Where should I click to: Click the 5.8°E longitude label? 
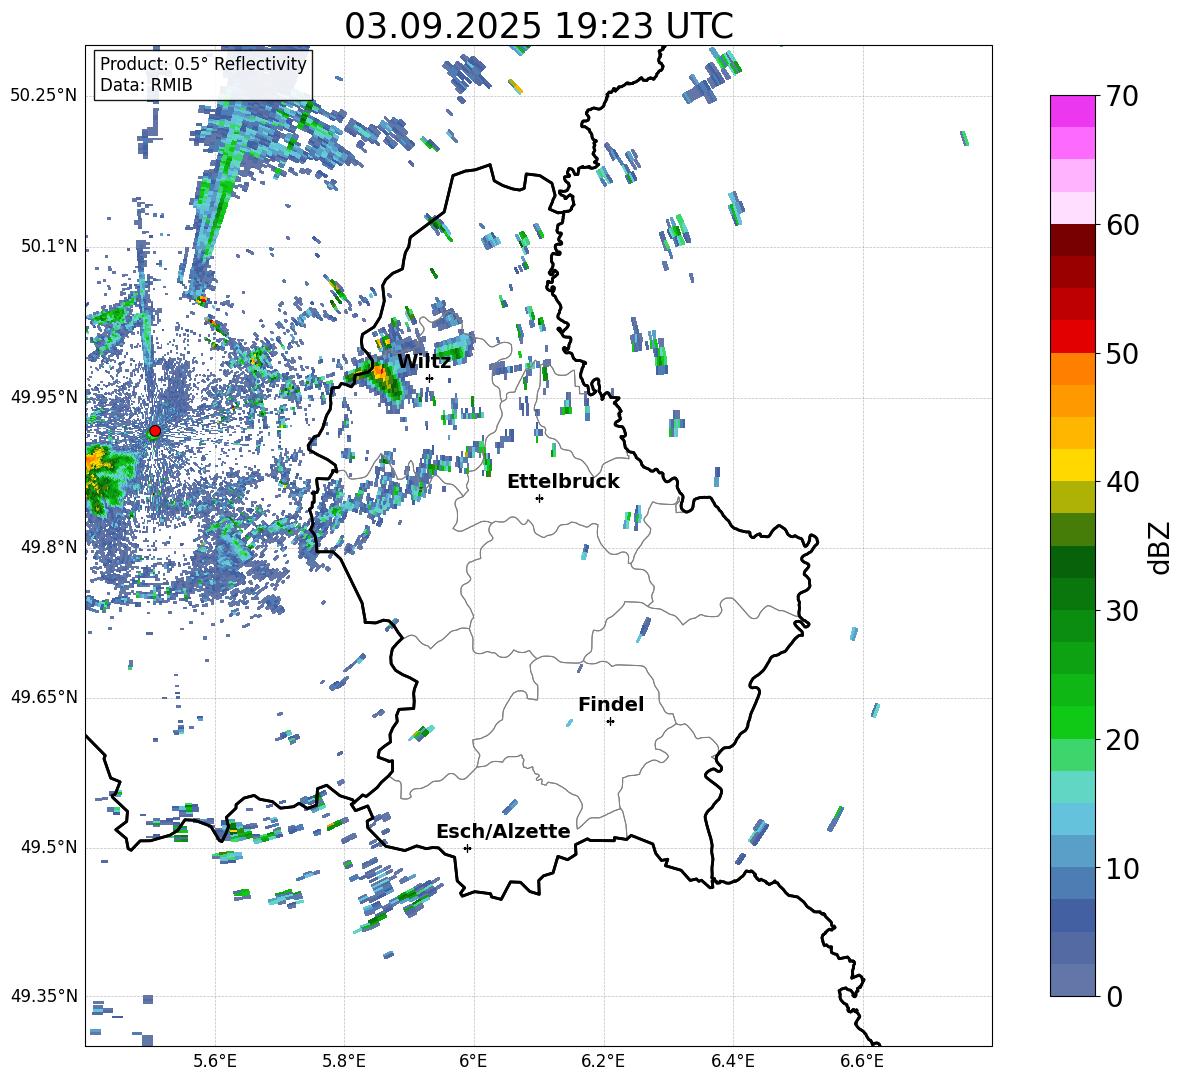344,1061
